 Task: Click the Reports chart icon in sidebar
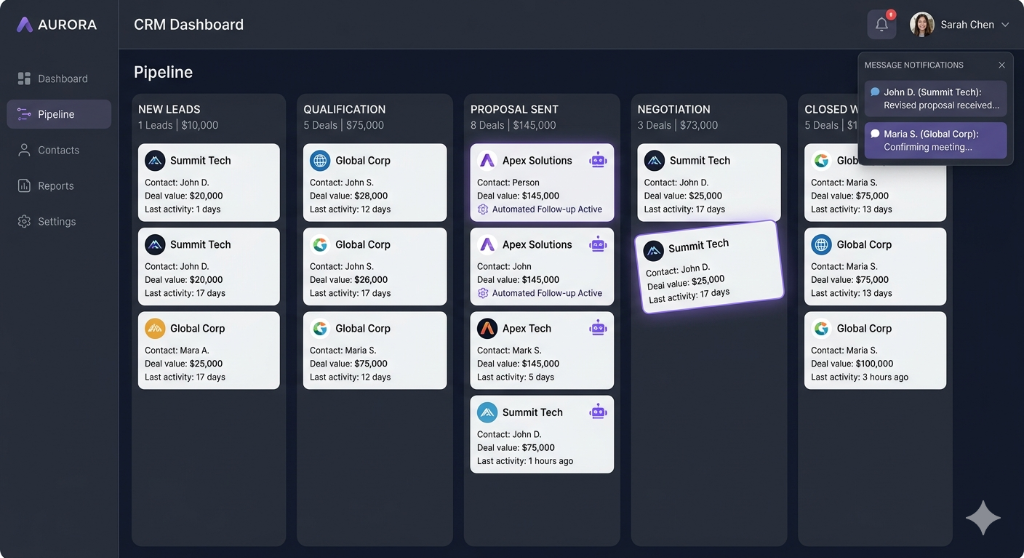24,186
